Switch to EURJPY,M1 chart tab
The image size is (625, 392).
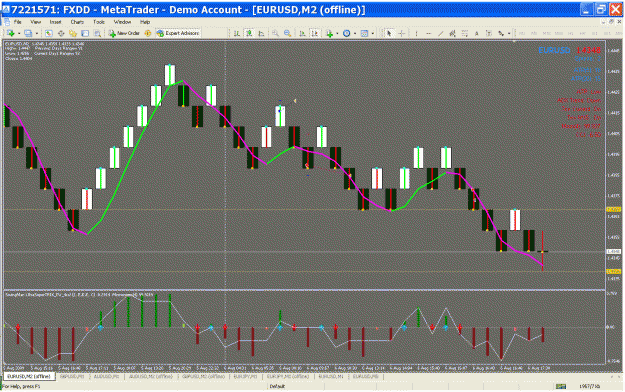coord(245,376)
